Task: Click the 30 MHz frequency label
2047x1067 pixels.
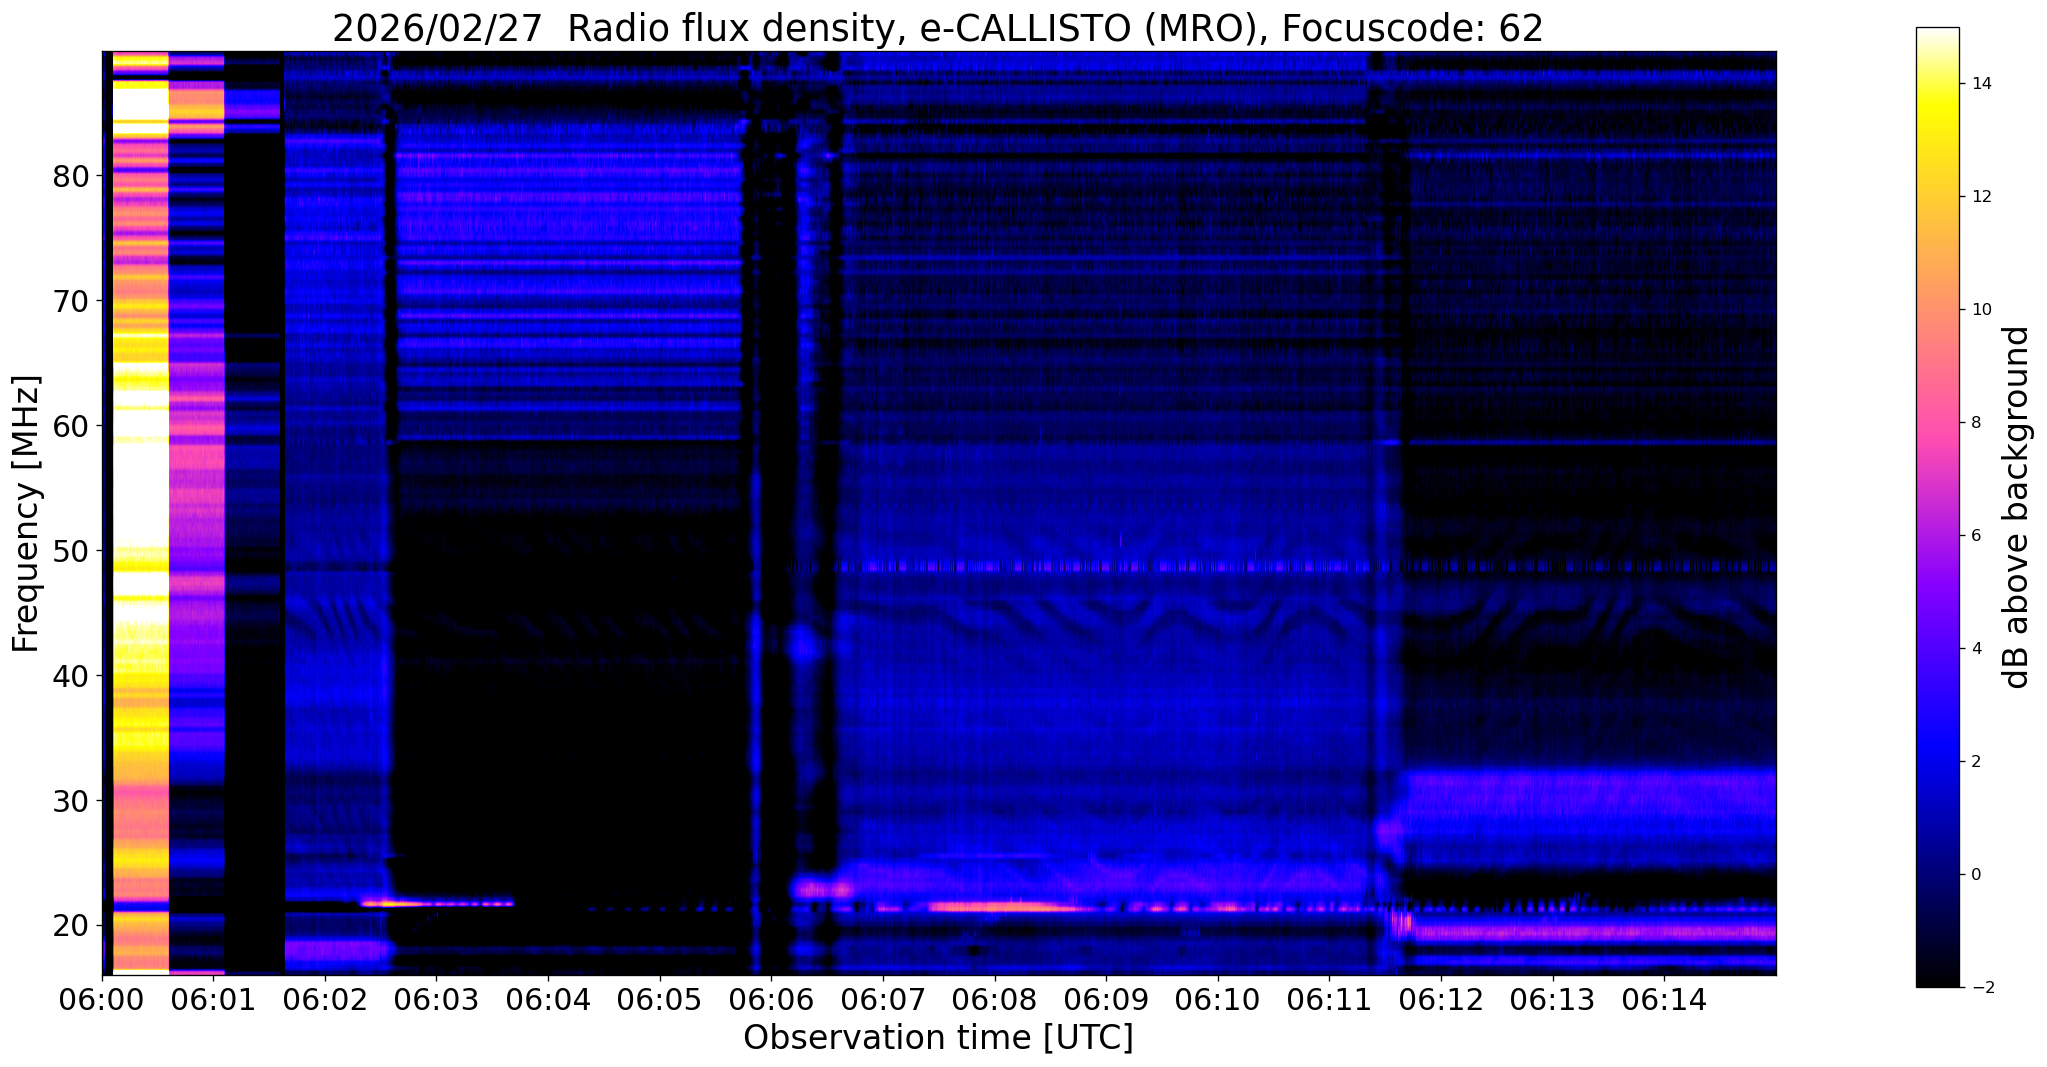Action: click(x=71, y=801)
